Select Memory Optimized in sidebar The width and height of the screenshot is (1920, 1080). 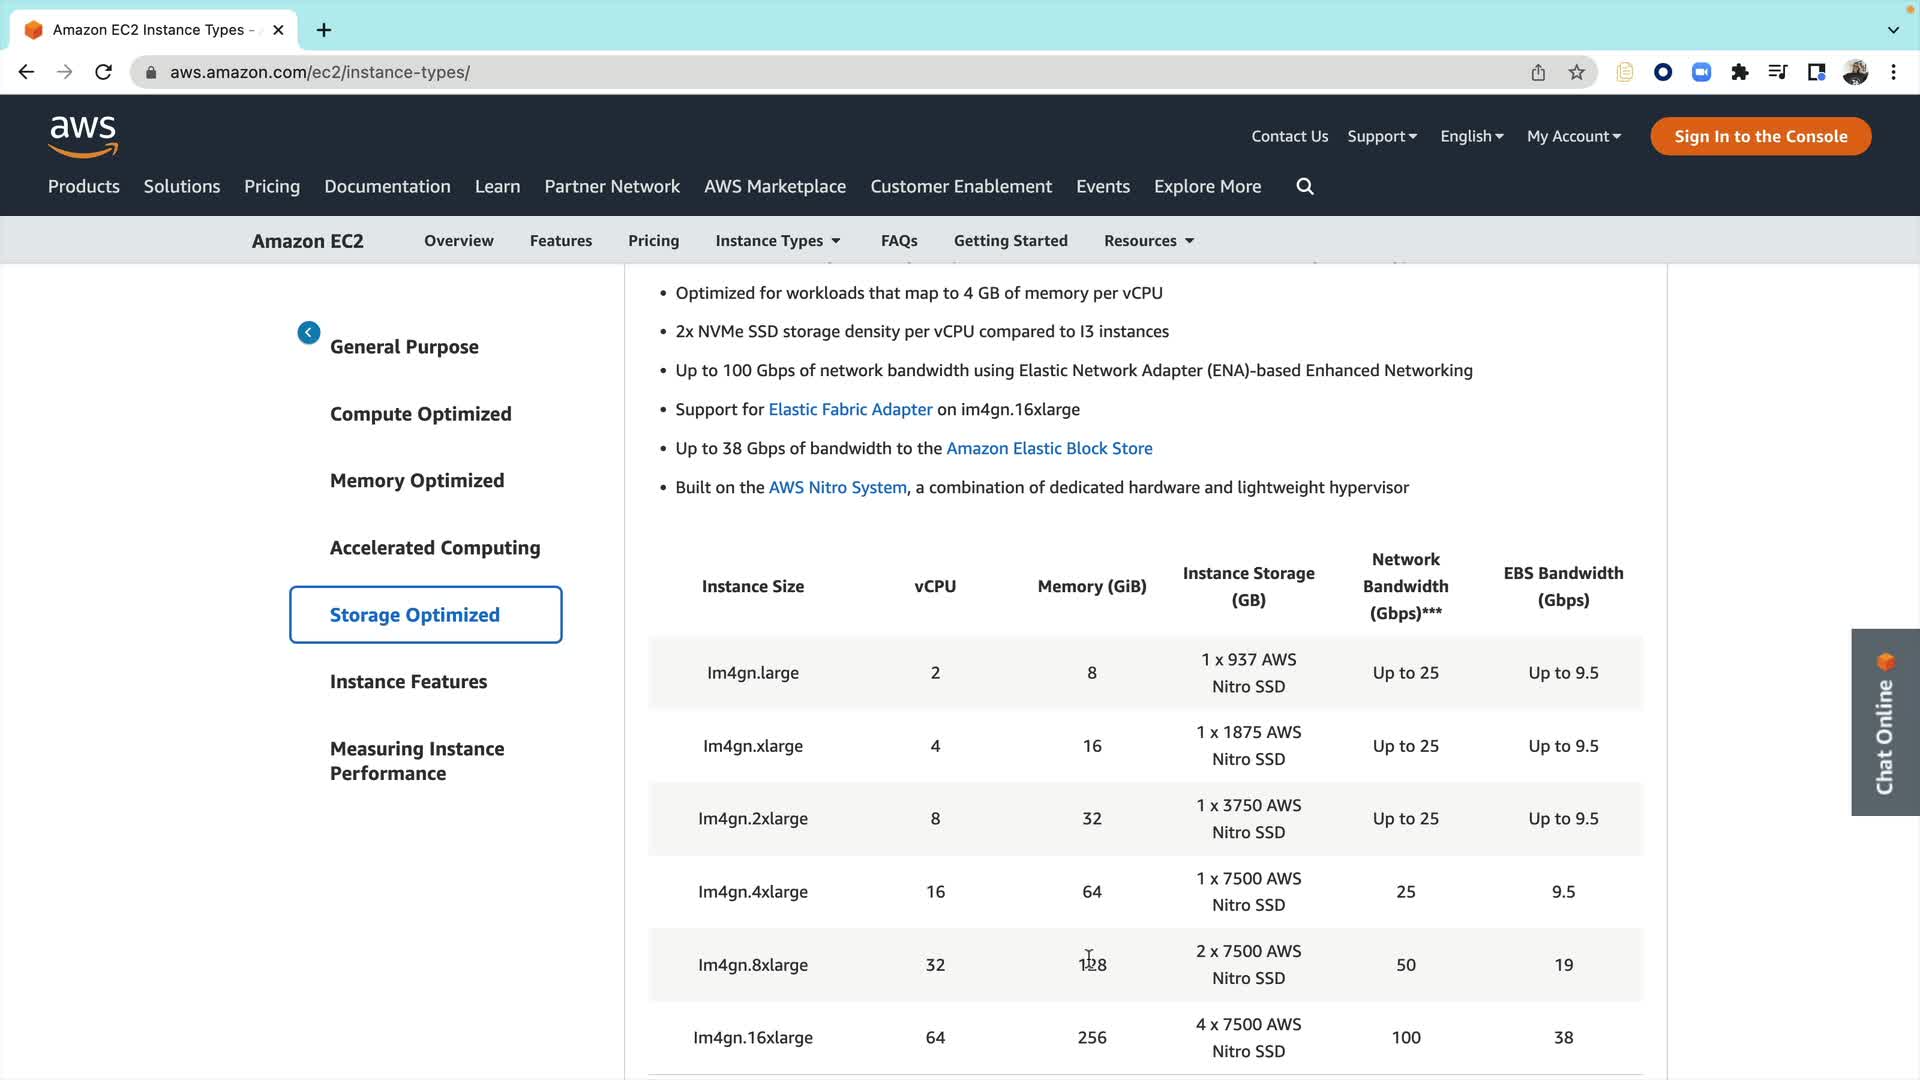pyautogui.click(x=417, y=481)
